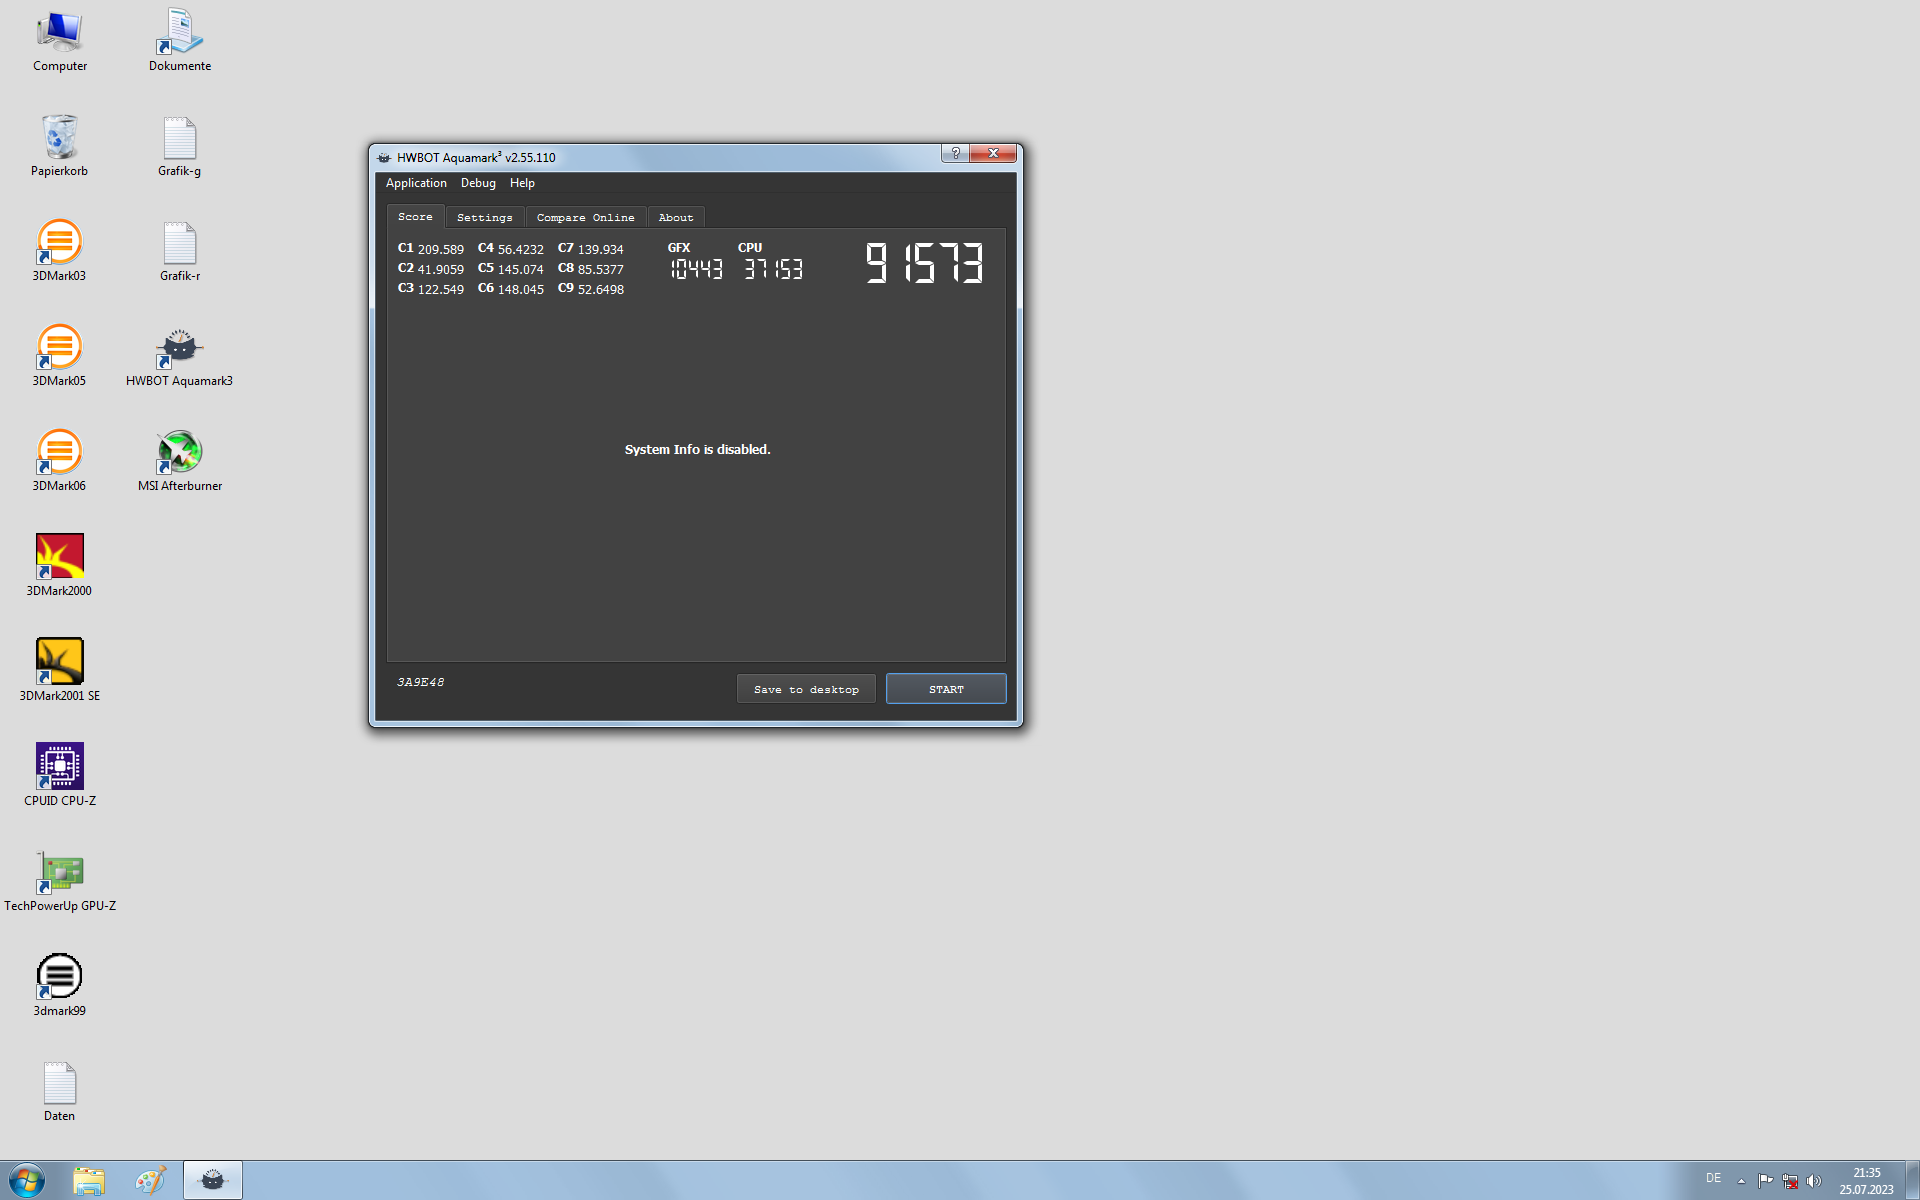1920x1200 pixels.
Task: Click the C9 value 52.6498
Action: click(x=601, y=289)
